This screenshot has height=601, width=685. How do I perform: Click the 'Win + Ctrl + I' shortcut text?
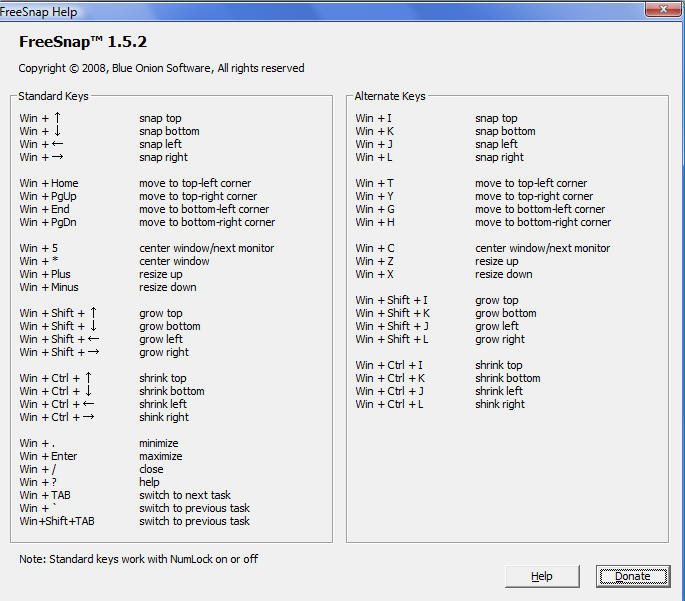[389, 365]
